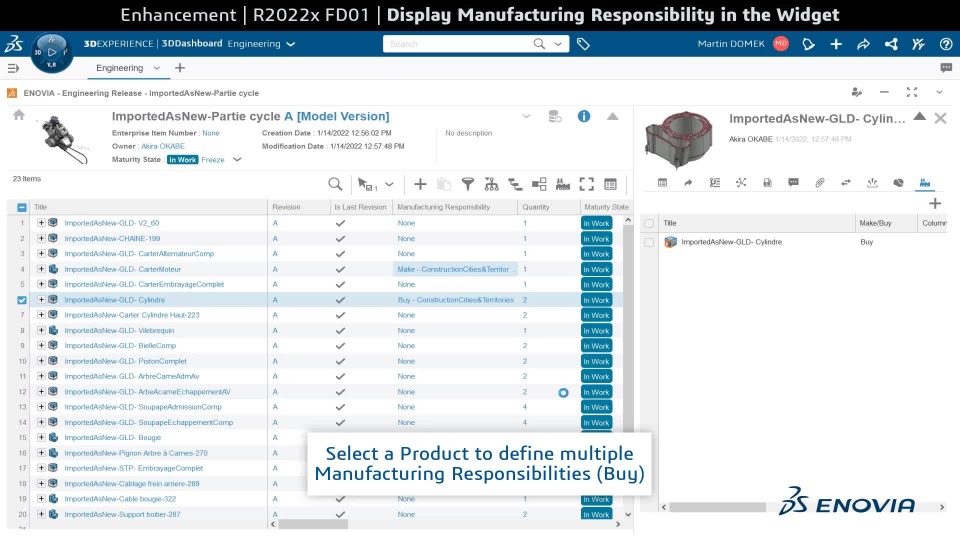Click Make - ConstructionCities&Territor cell
This screenshot has width=960, height=540.
tap(456, 269)
